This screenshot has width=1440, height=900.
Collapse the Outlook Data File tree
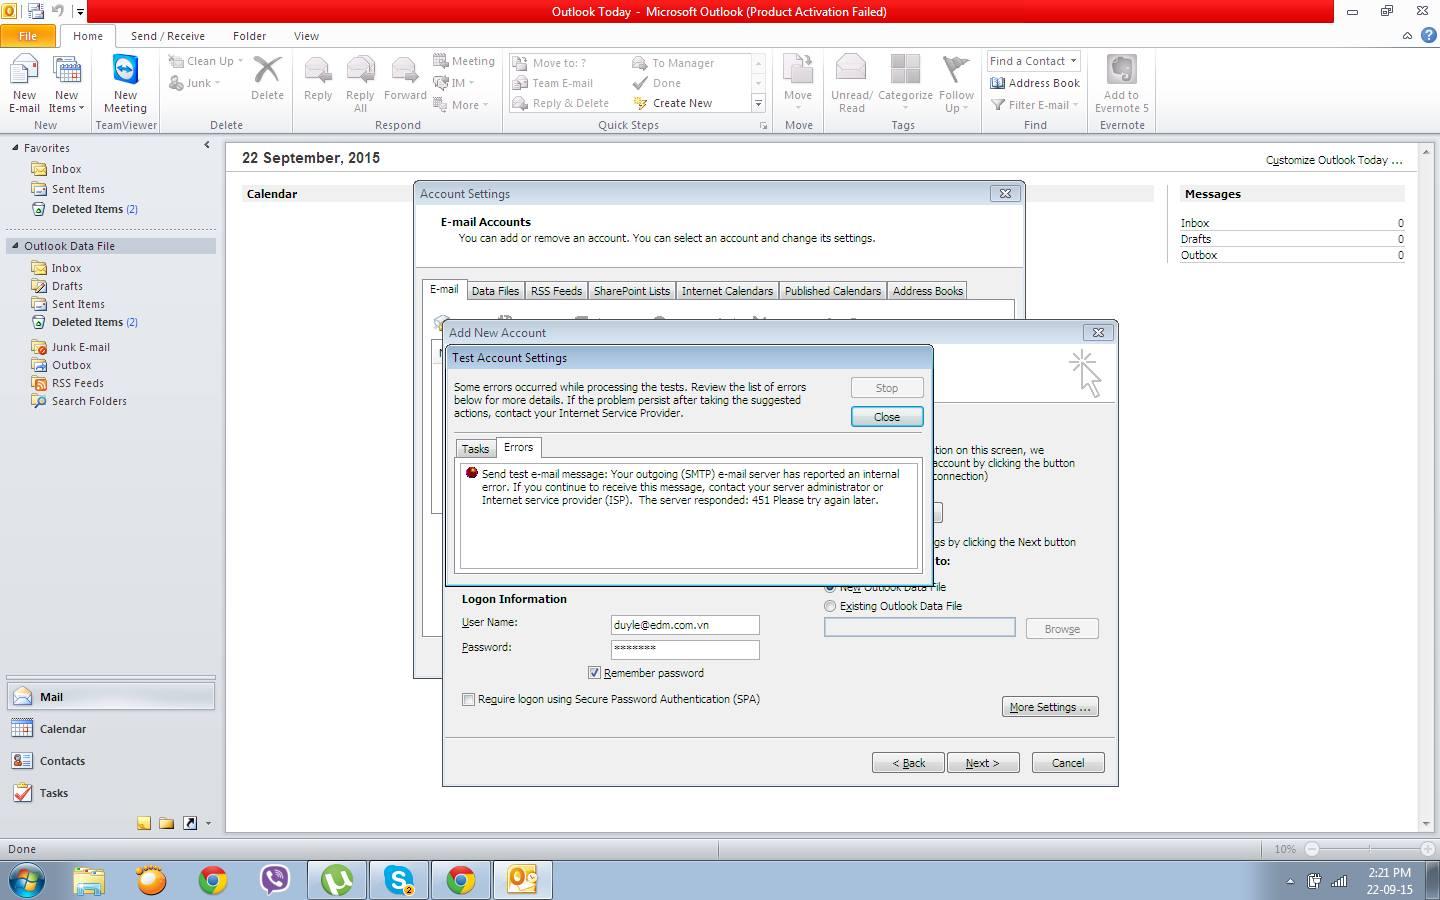pos(15,245)
